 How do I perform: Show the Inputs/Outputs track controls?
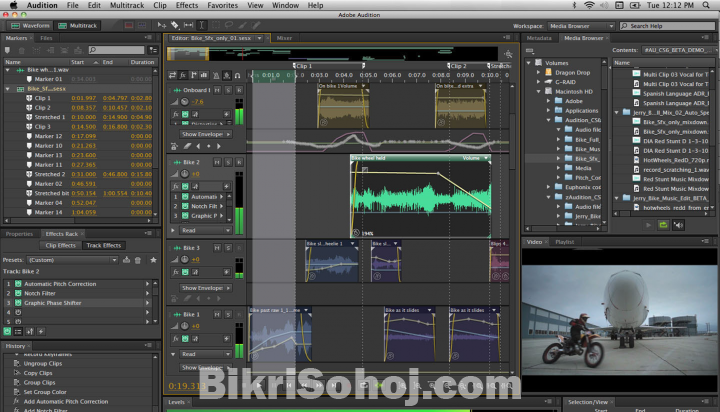[173, 75]
